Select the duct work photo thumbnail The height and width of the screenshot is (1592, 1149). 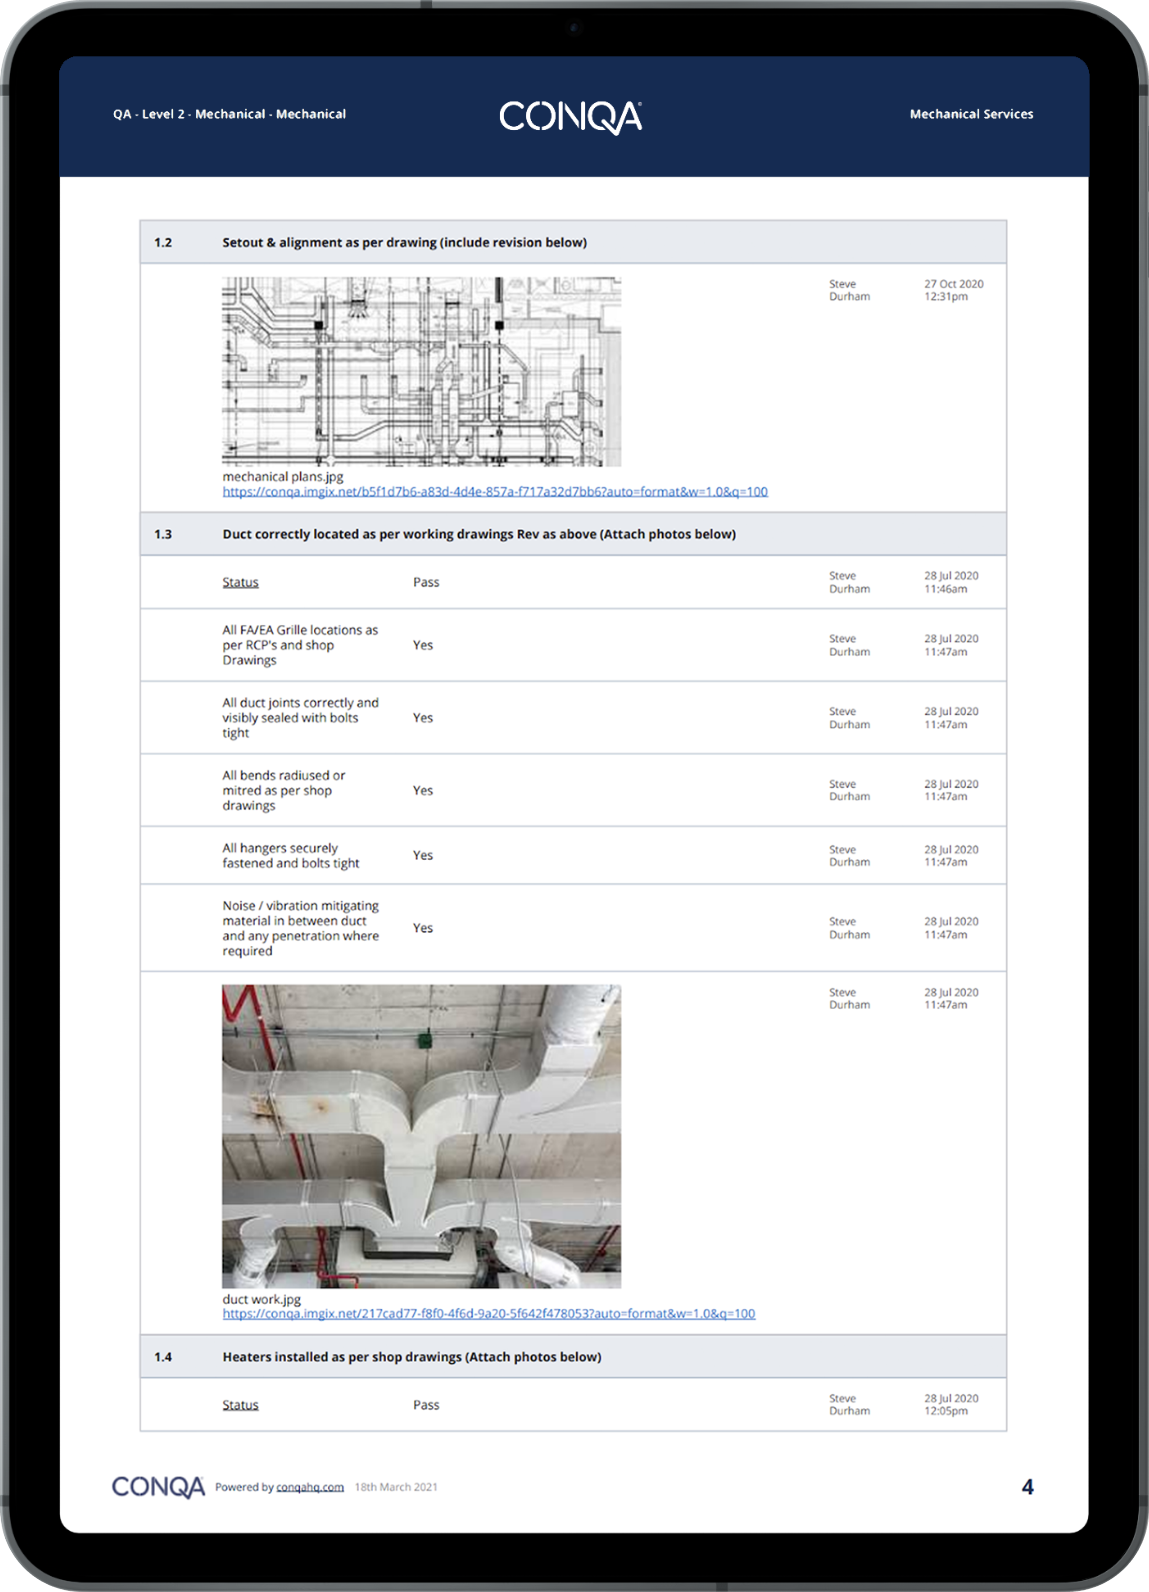421,1136
